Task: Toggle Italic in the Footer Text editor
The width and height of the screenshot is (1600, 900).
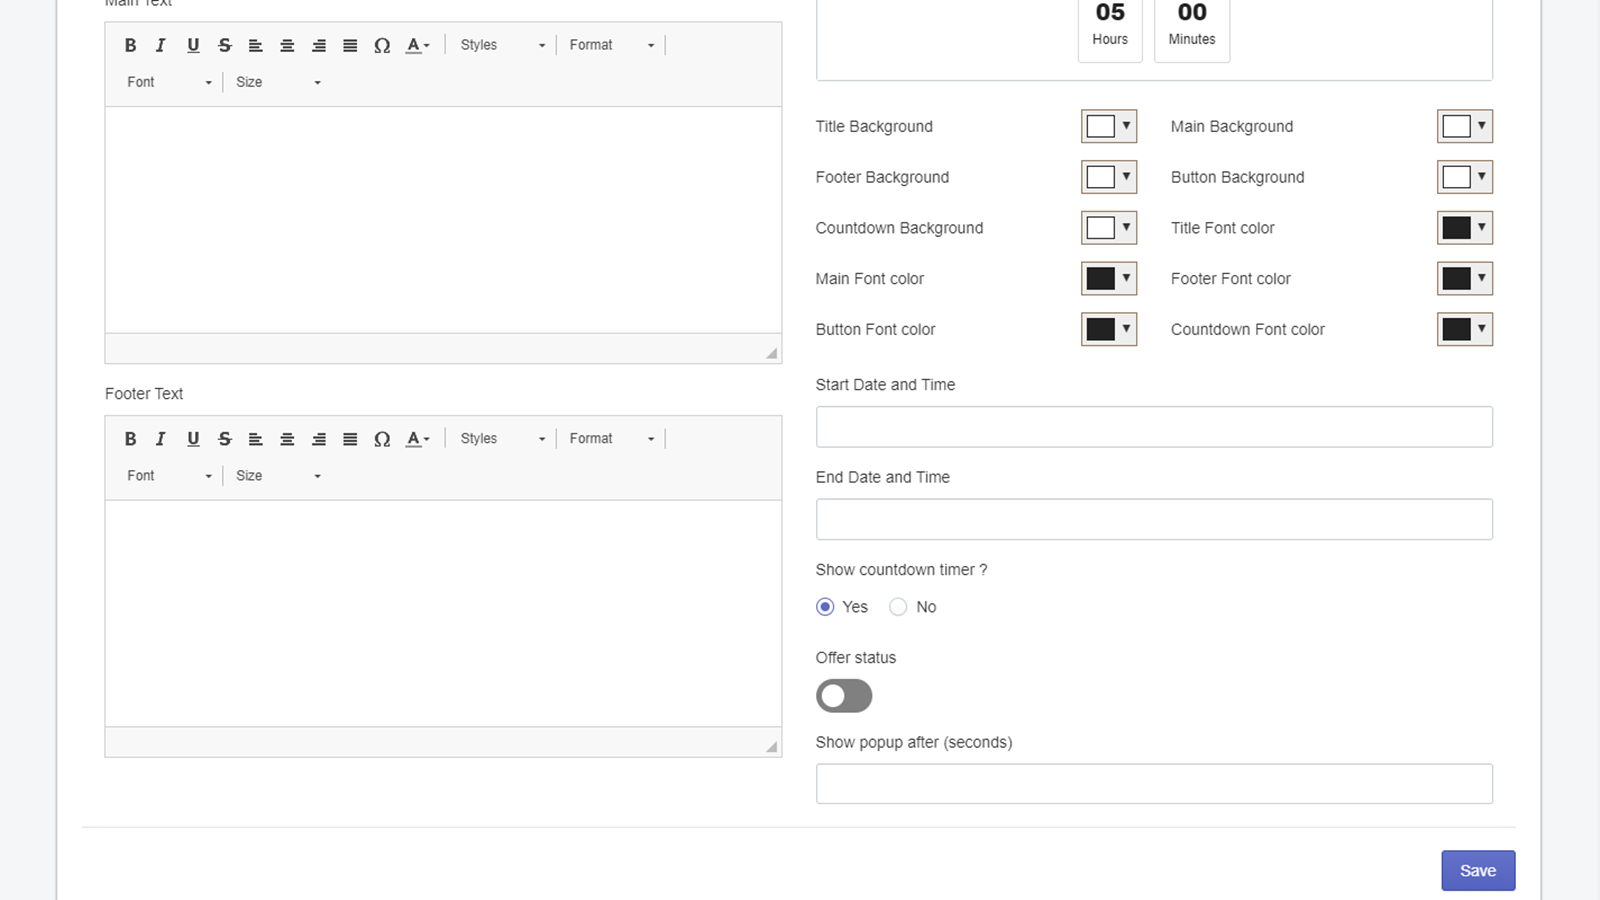Action: 160,439
